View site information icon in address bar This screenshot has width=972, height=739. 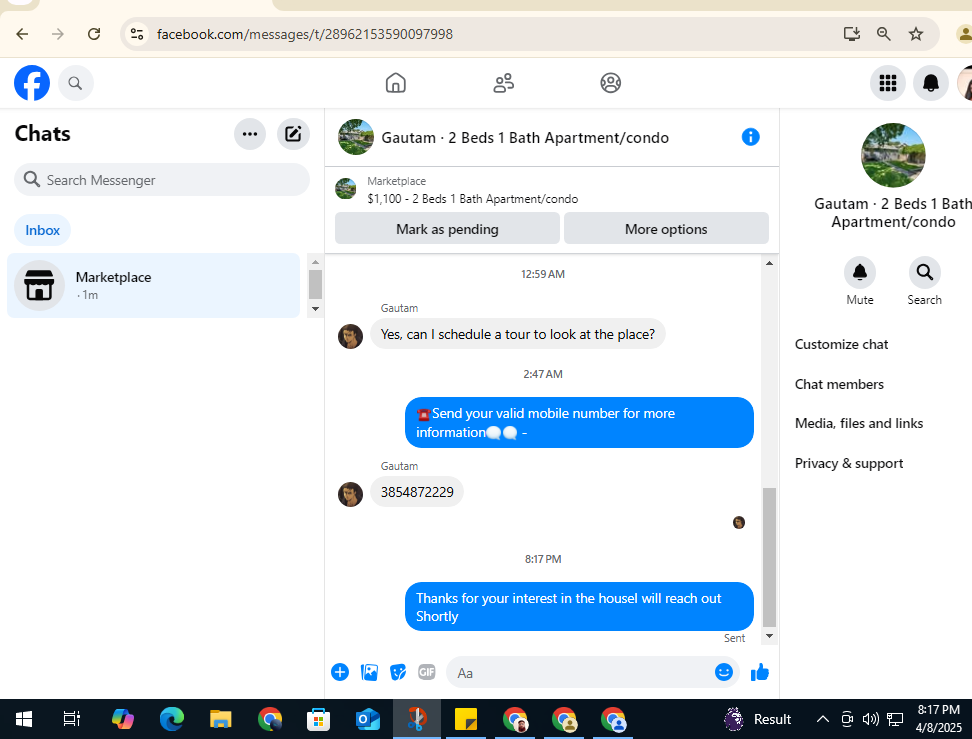(x=137, y=33)
